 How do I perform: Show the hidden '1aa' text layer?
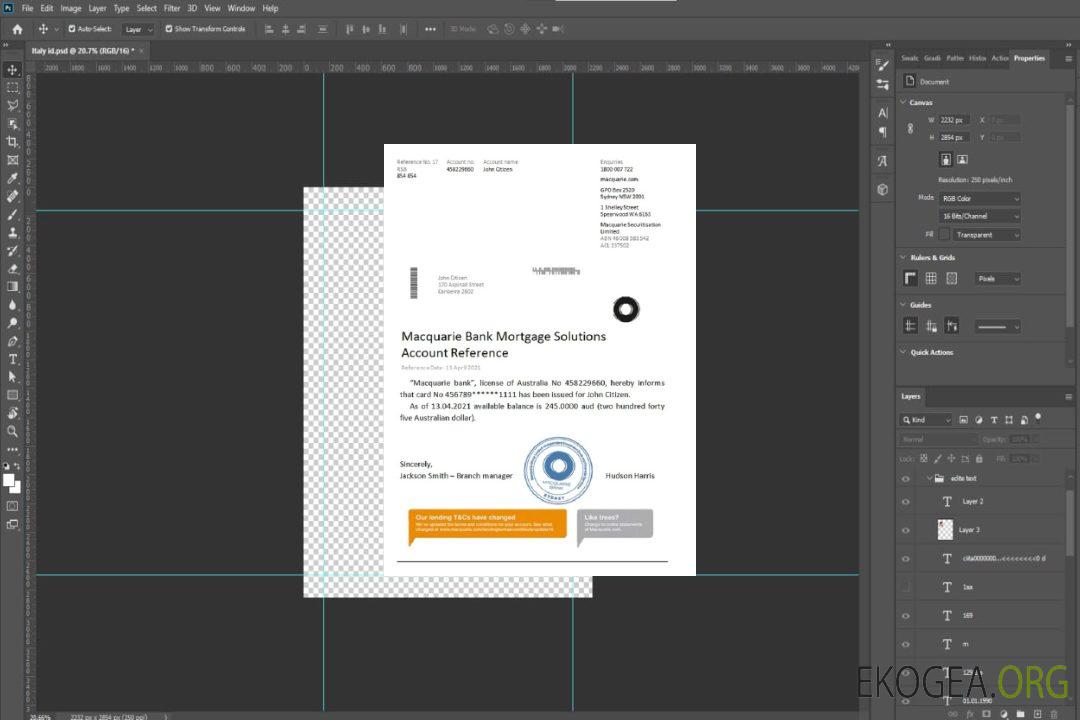click(906, 587)
